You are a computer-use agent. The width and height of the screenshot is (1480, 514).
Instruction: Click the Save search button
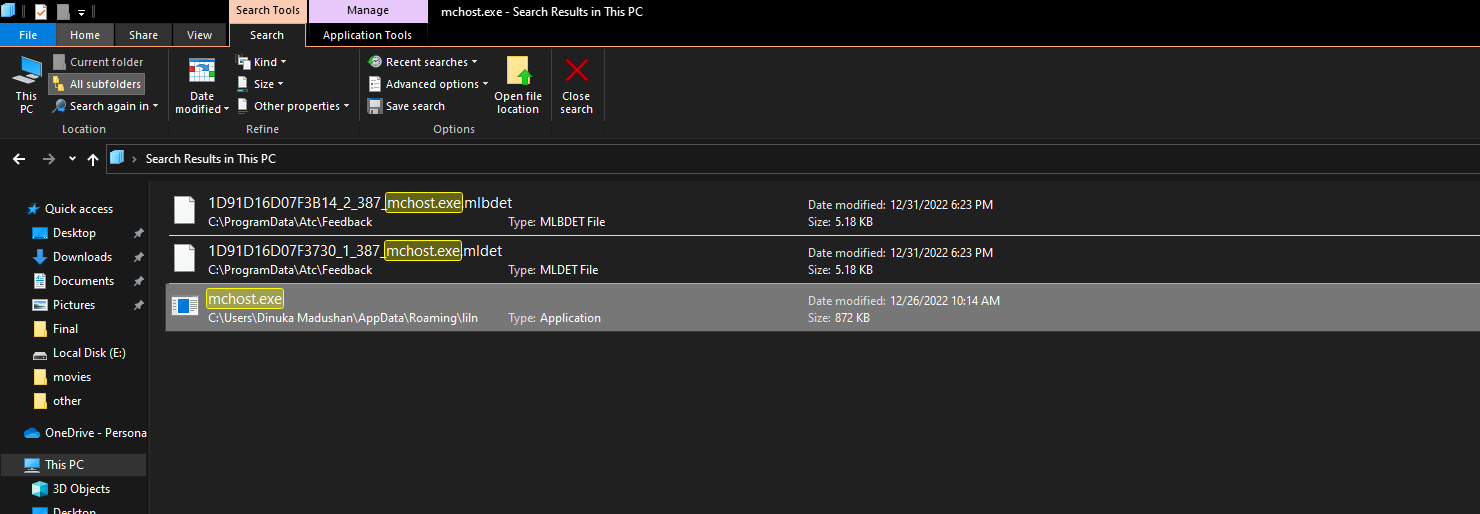pyautogui.click(x=407, y=106)
